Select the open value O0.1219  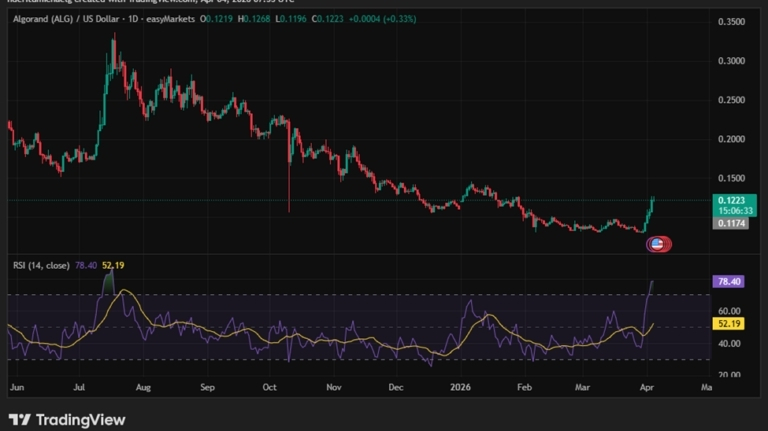click(216, 19)
